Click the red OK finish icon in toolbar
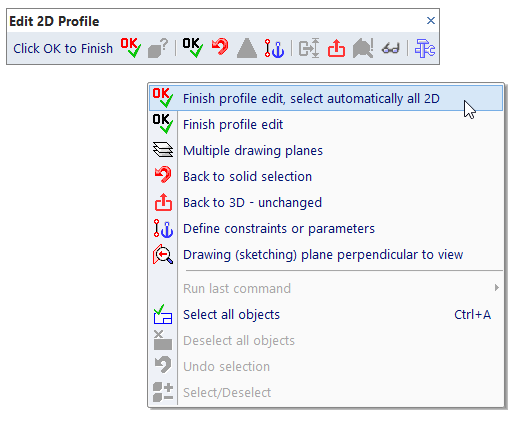Image resolution: width=519 pixels, height=422 pixels. (130, 48)
